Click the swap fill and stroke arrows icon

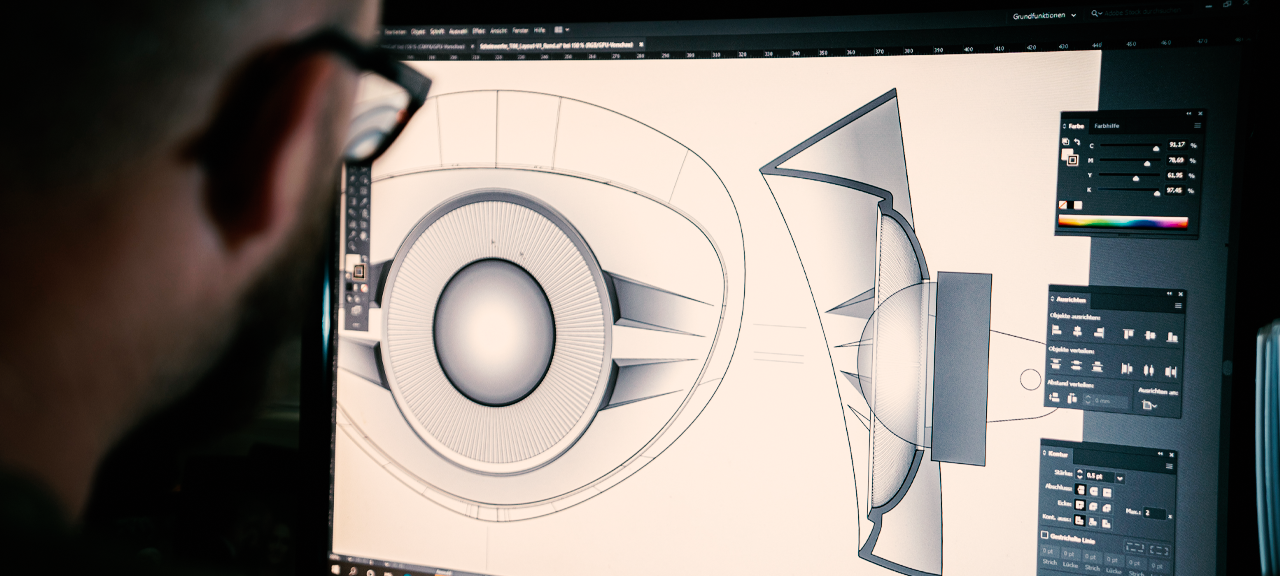pos(1077,140)
